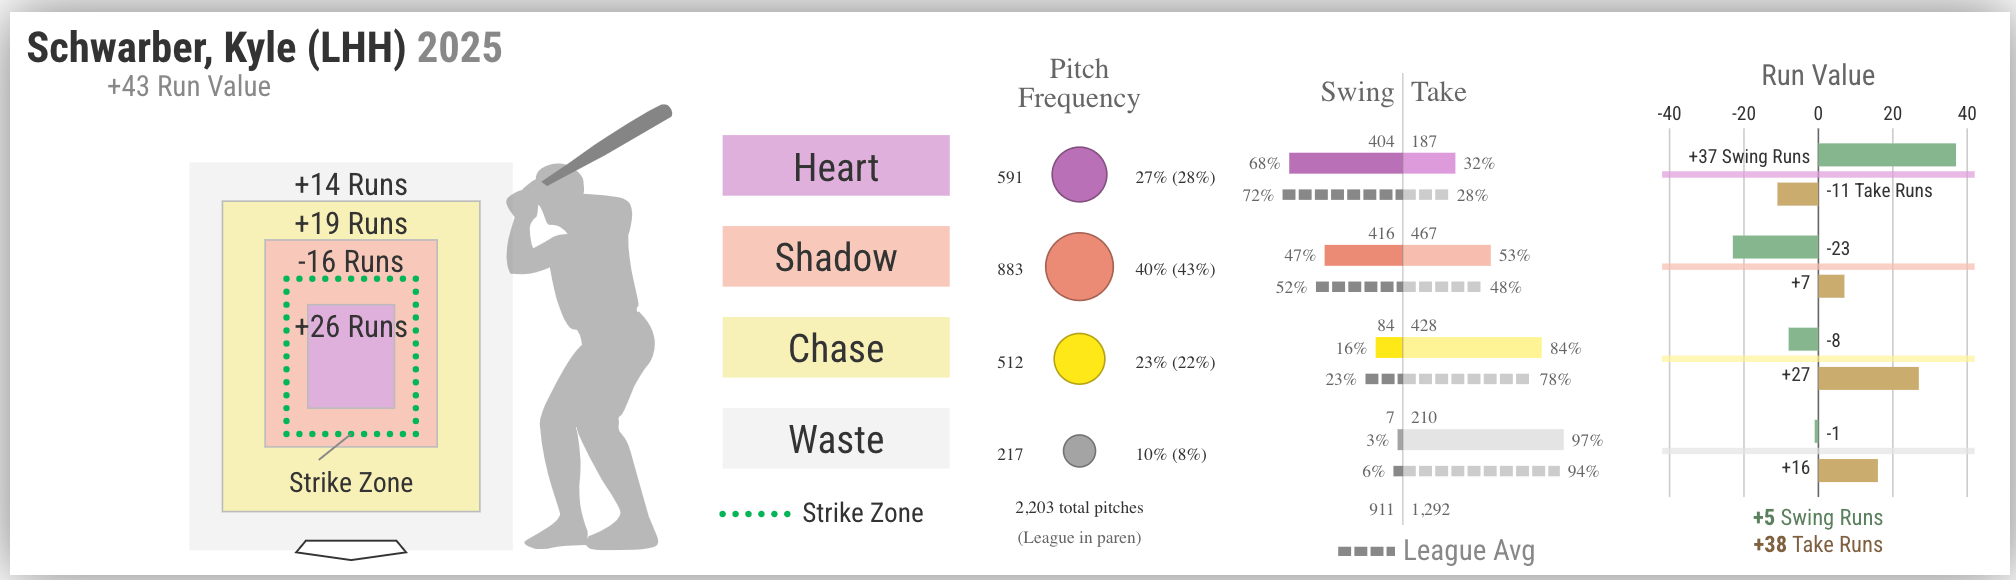Click the purple Heart pitch frequency circle
Viewport: 2016px width, 580px height.
click(1079, 175)
